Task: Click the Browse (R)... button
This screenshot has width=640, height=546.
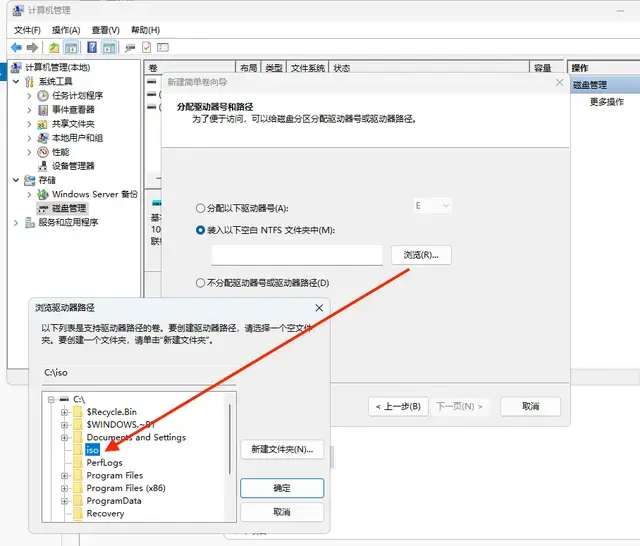Action: [x=421, y=255]
